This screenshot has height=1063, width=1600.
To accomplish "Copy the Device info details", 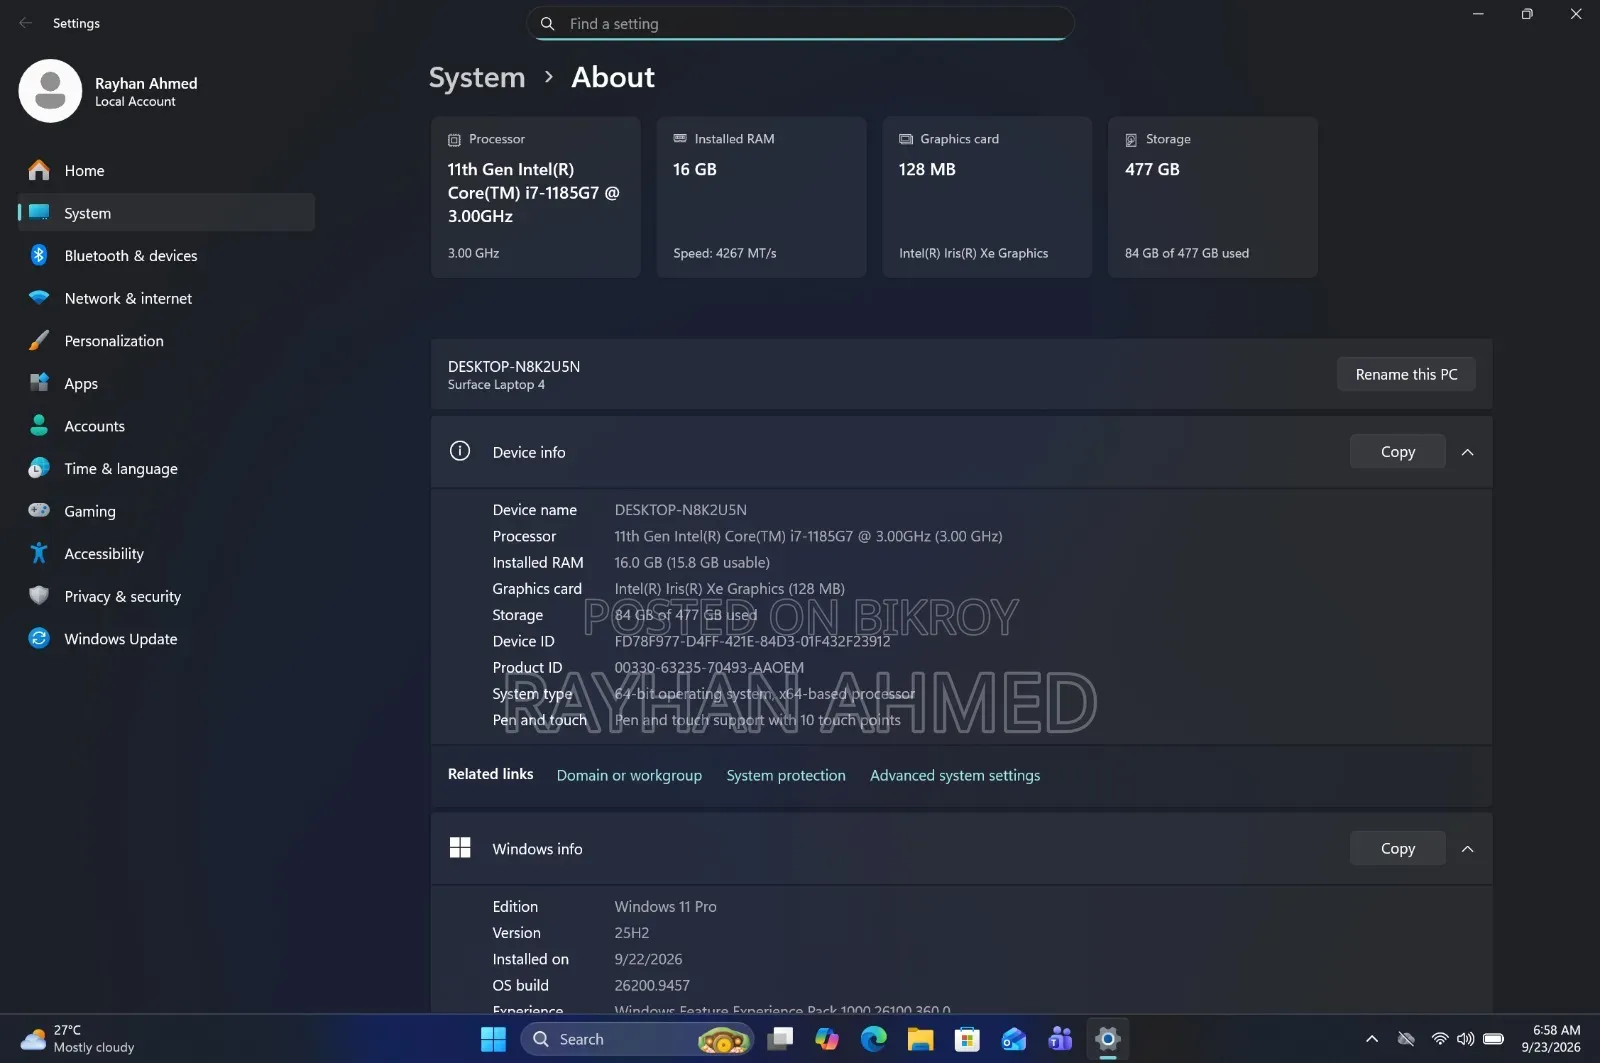I will pos(1397,452).
